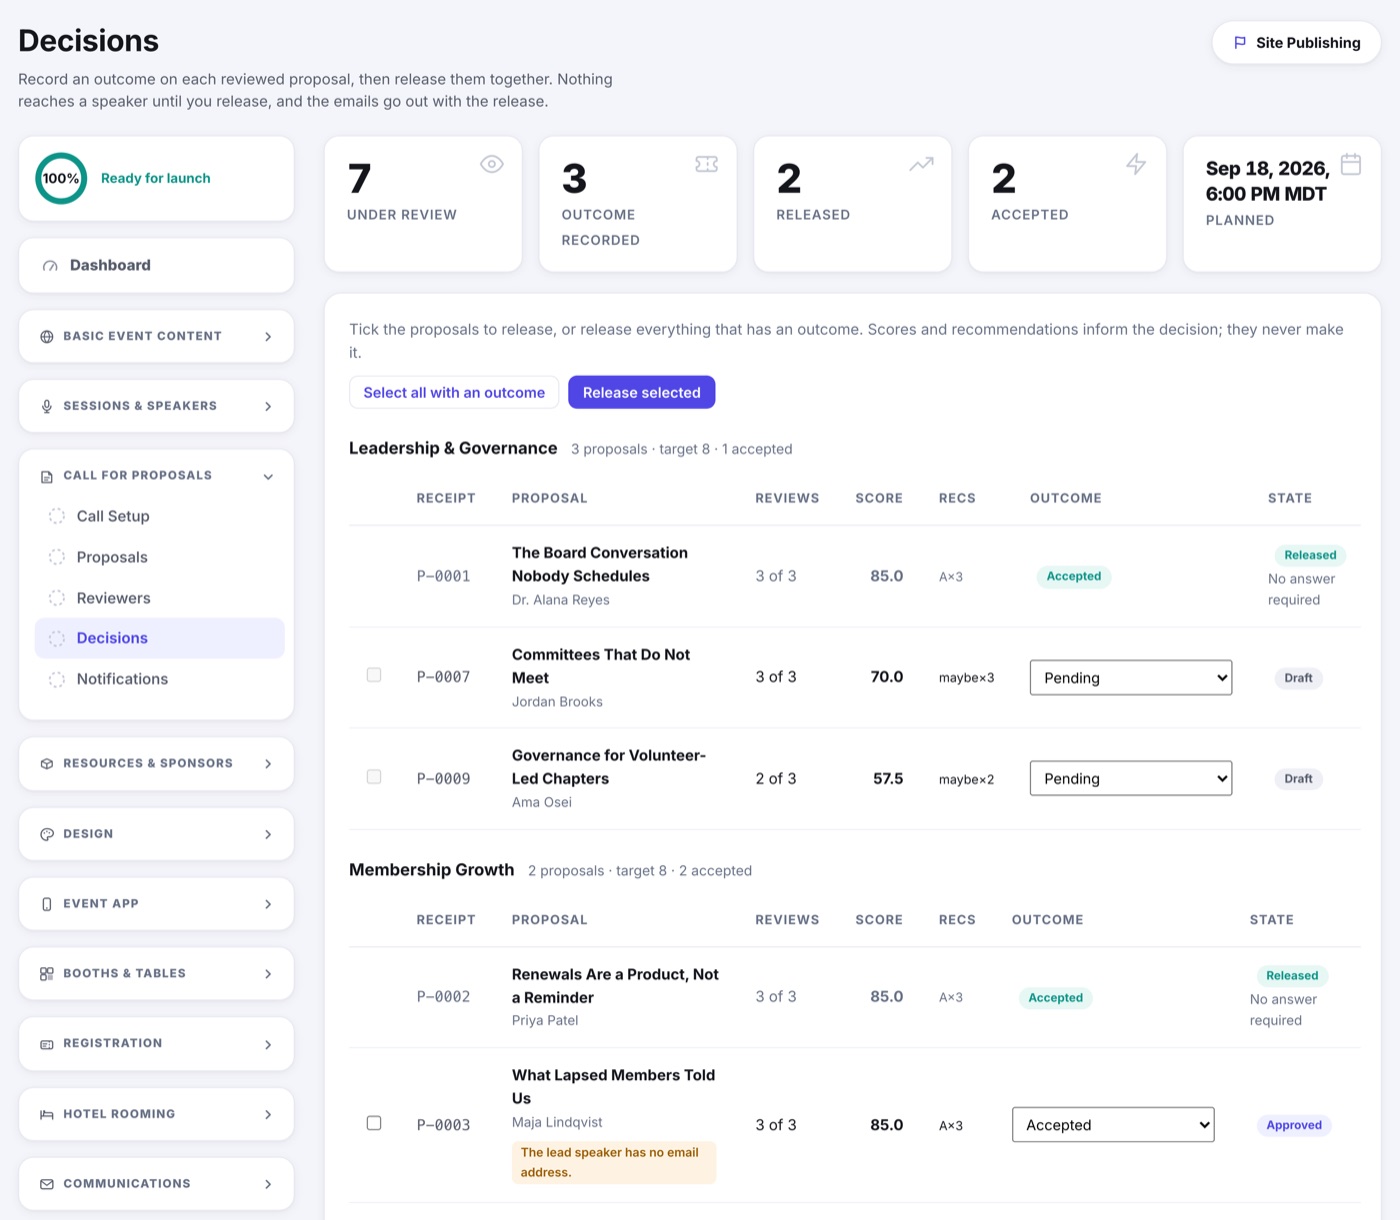The height and width of the screenshot is (1220, 1400).
Task: Expand the Resources & Sponsors chevron
Action: tap(268, 764)
